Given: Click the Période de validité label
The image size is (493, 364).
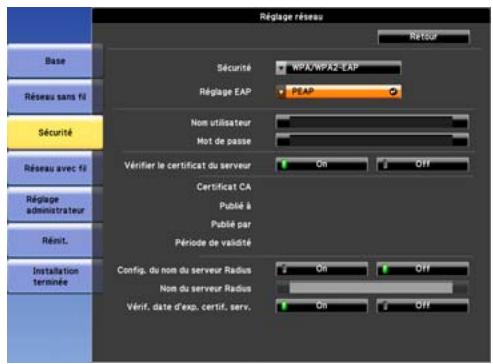Looking at the screenshot, I should [213, 243].
